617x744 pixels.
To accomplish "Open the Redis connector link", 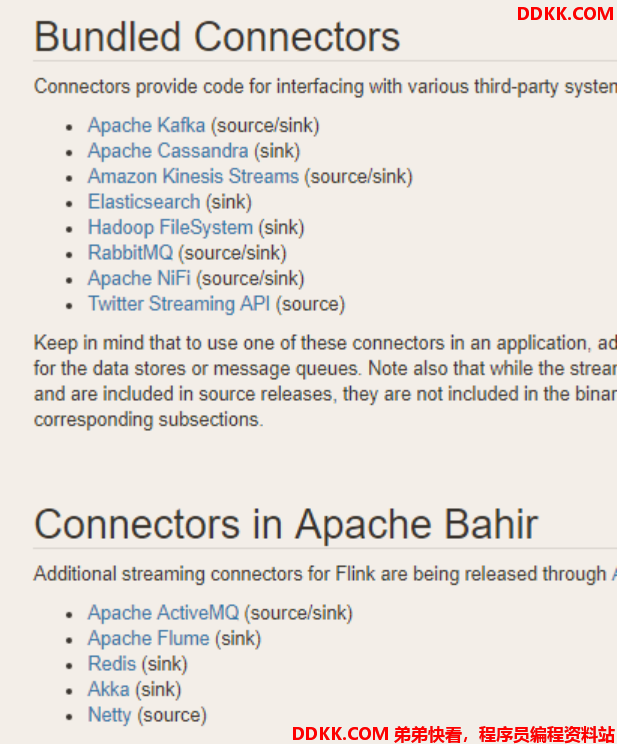I will click(x=112, y=664).
